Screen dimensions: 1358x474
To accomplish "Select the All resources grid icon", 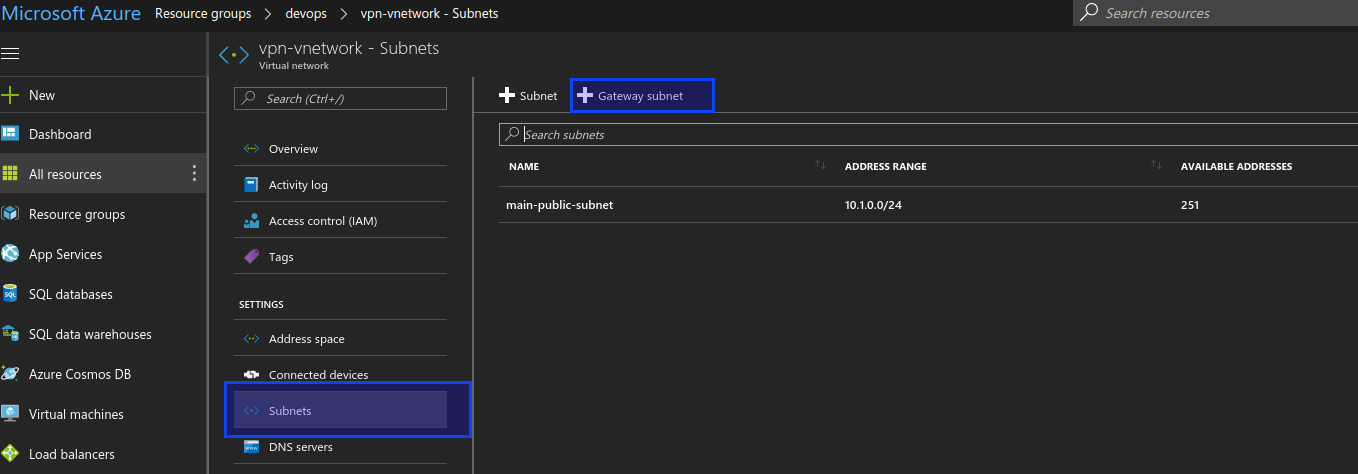I will click(x=10, y=174).
